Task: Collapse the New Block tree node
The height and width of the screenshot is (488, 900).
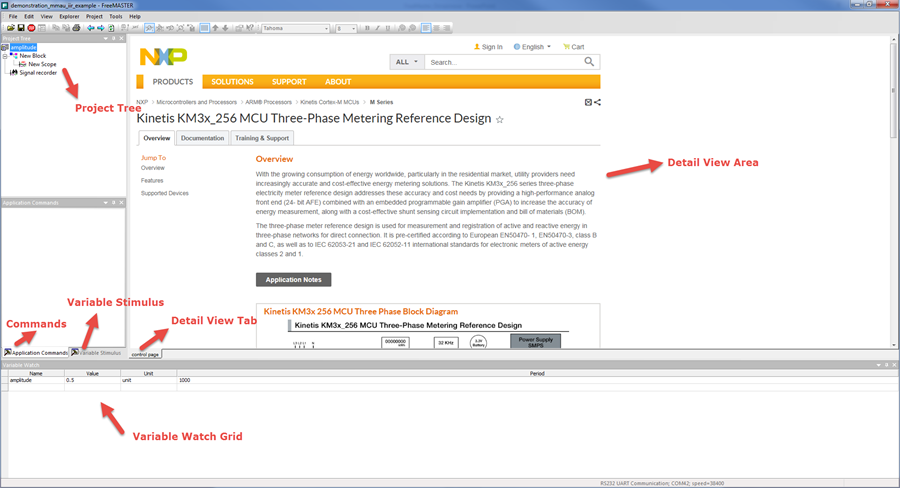Action: pos(5,56)
